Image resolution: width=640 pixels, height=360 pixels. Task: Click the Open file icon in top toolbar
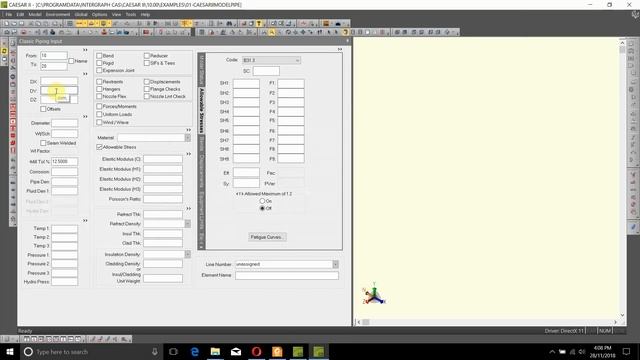(14, 24)
